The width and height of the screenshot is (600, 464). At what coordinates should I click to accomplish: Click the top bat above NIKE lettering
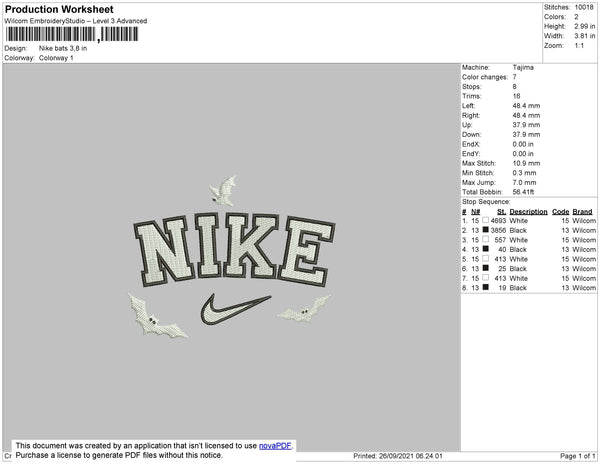coord(223,190)
